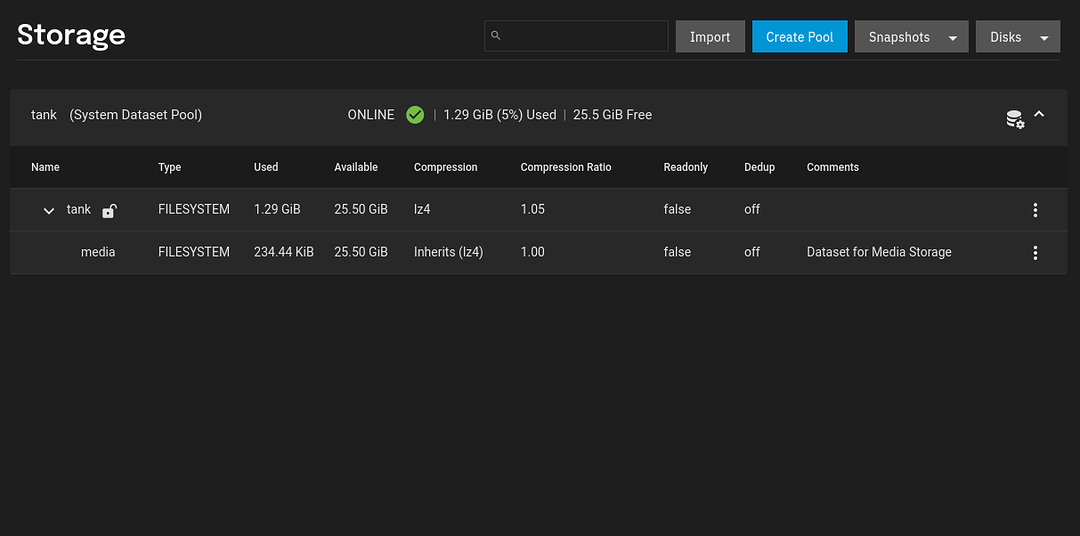
Task: Click the Create Pool button
Action: (x=800, y=37)
